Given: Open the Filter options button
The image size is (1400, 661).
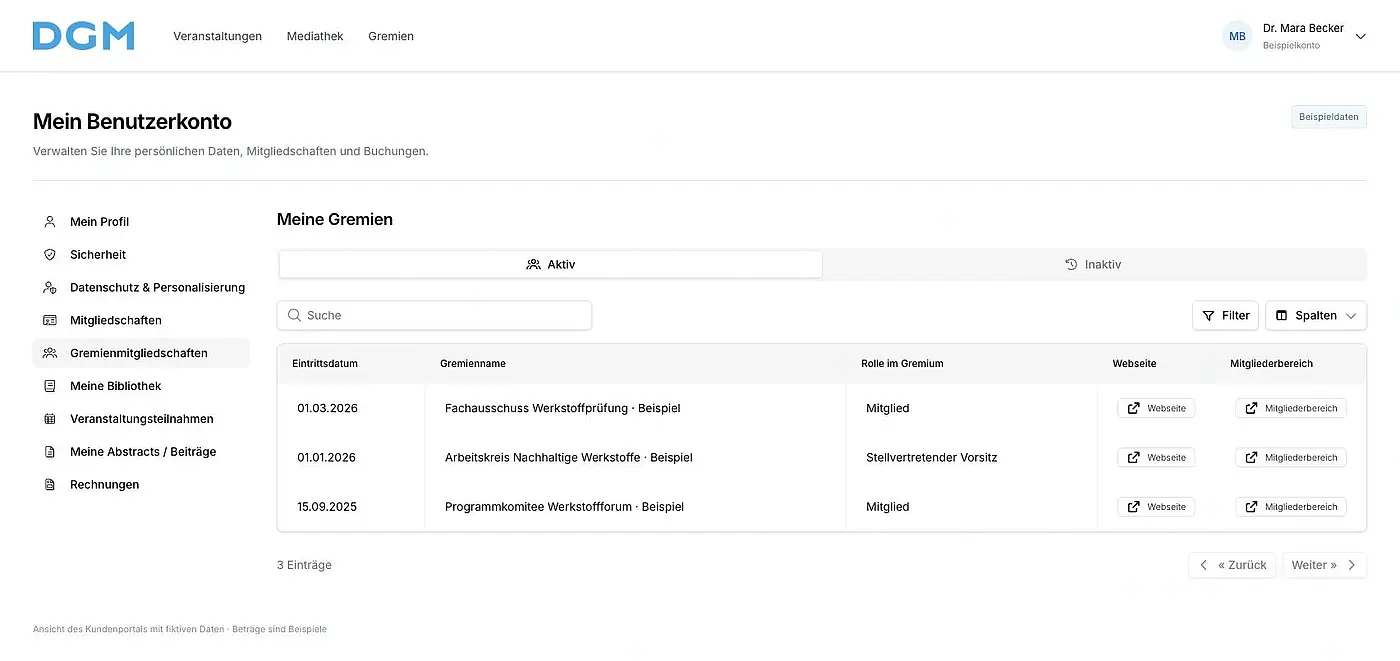Looking at the screenshot, I should click(1225, 315).
